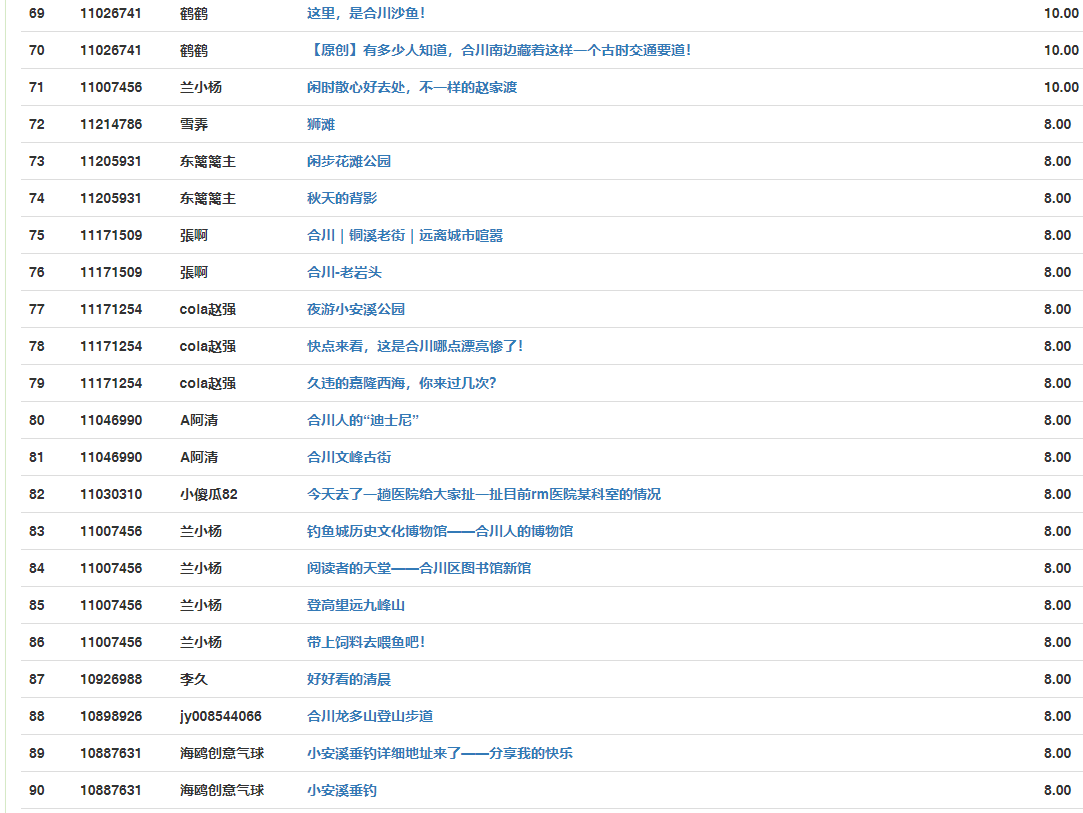Open the link "这里，是合川沙鱼！"
This screenshot has height=813, width=1083.
(366, 14)
